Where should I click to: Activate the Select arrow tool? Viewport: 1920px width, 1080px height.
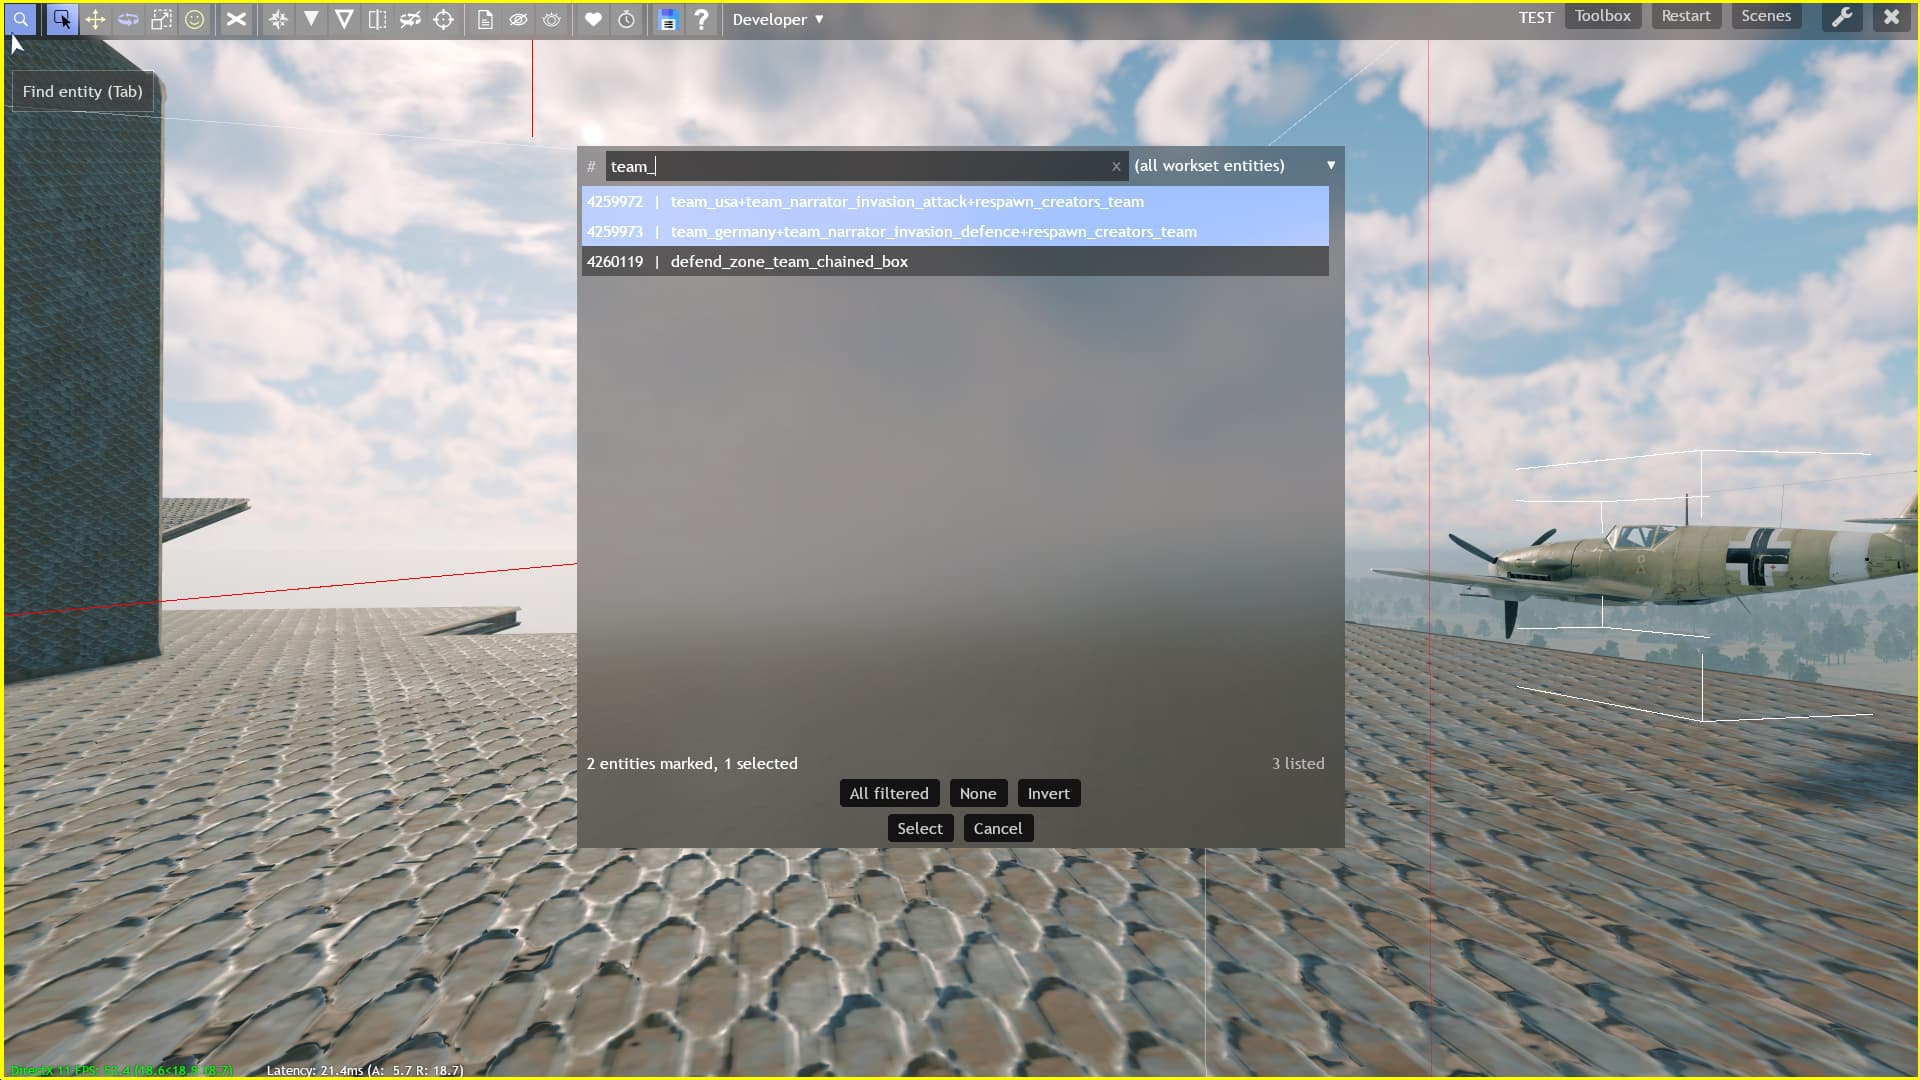point(62,19)
